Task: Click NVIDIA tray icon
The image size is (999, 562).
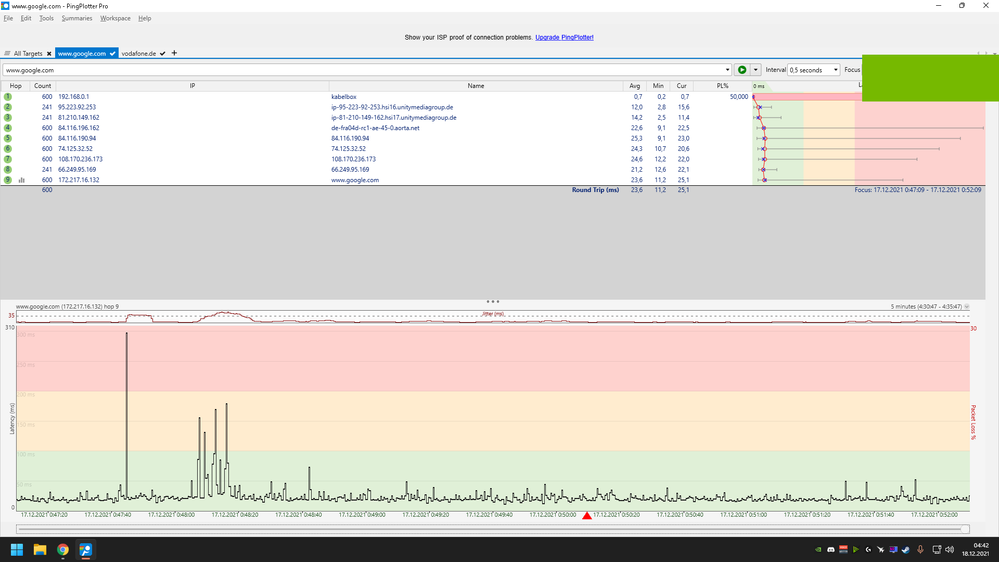Action: click(818, 549)
